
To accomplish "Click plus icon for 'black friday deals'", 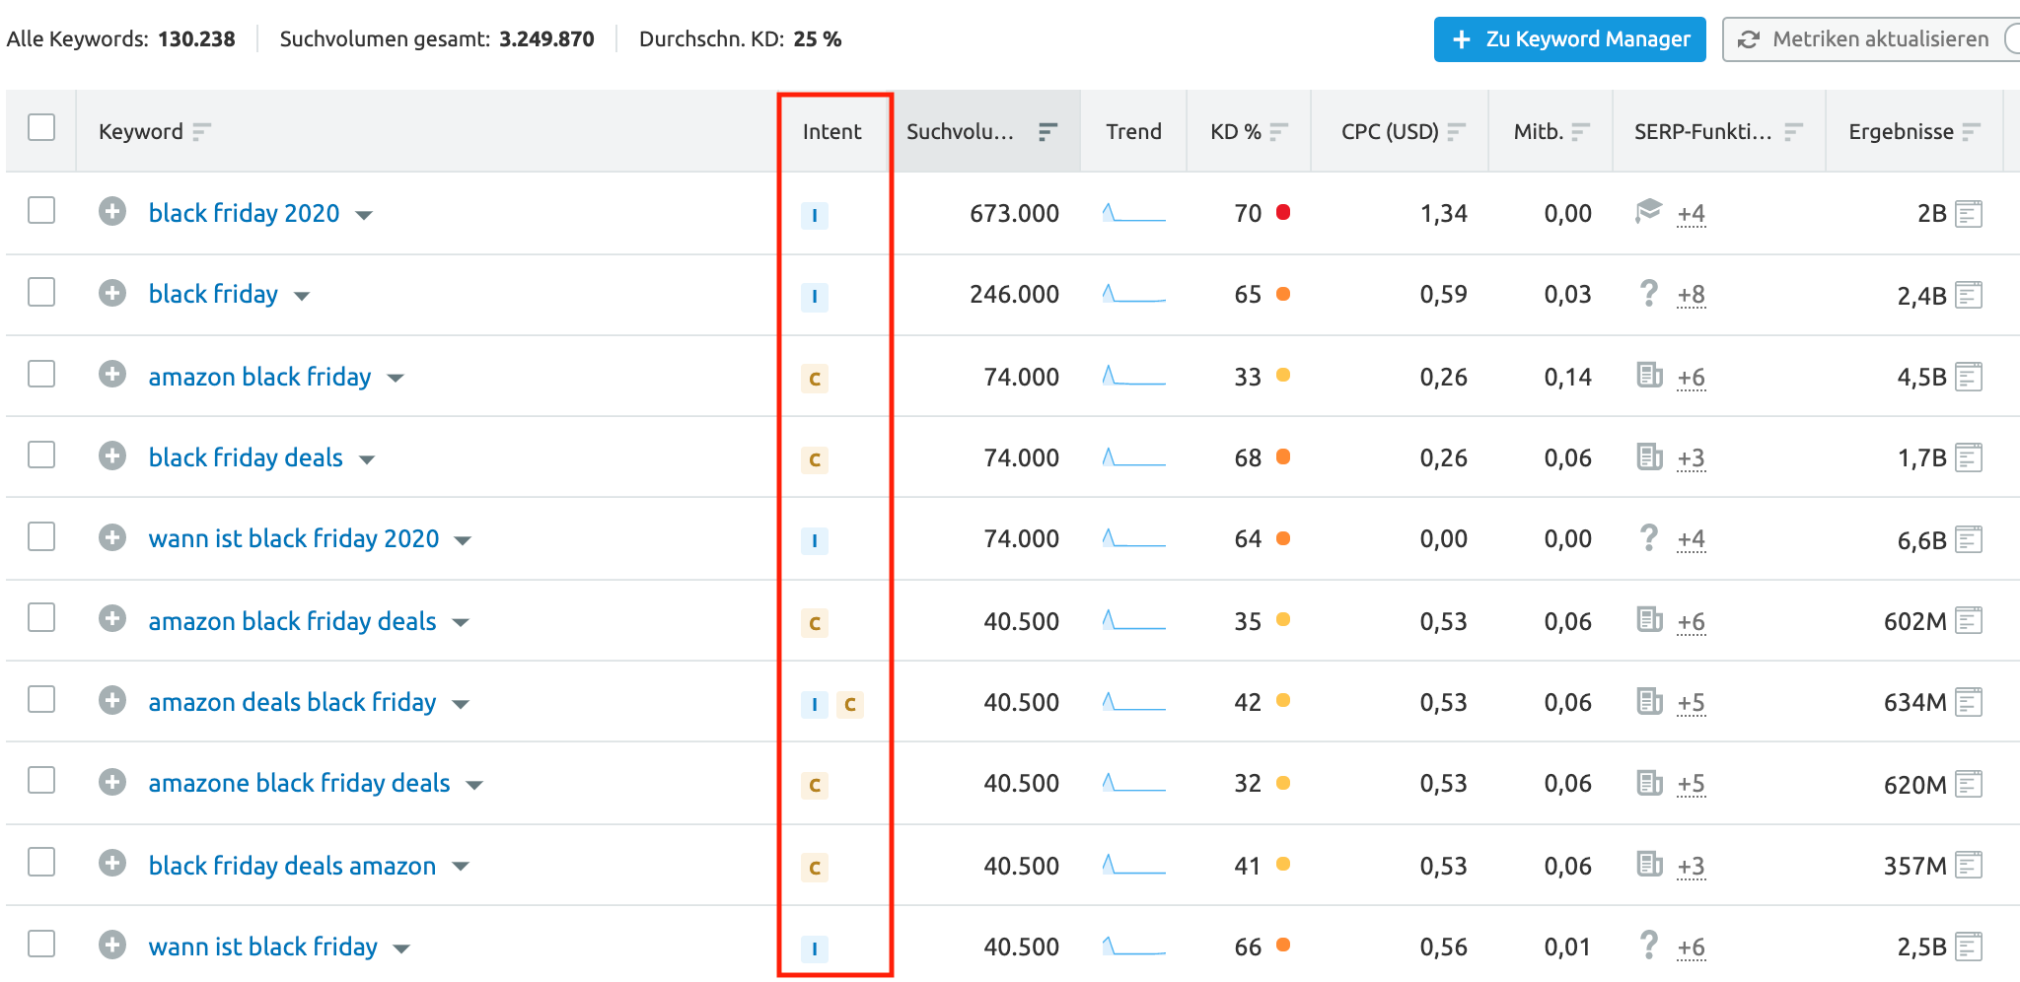I will [x=112, y=456].
